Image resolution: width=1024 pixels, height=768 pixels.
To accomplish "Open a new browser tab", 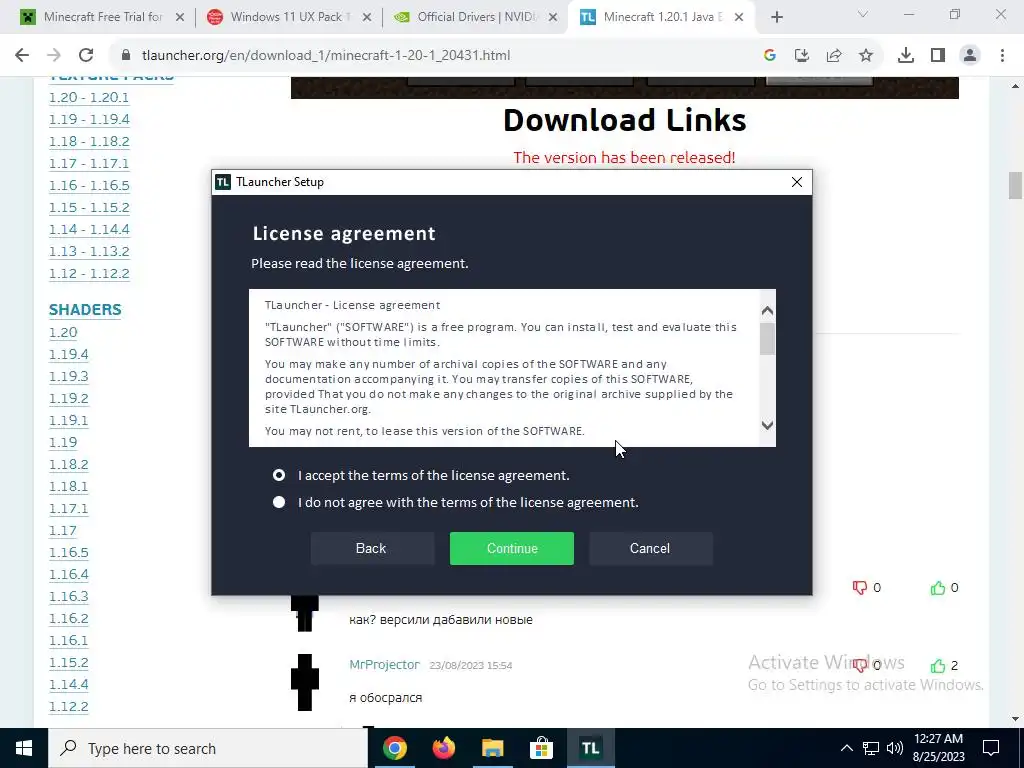I will pyautogui.click(x=776, y=18).
